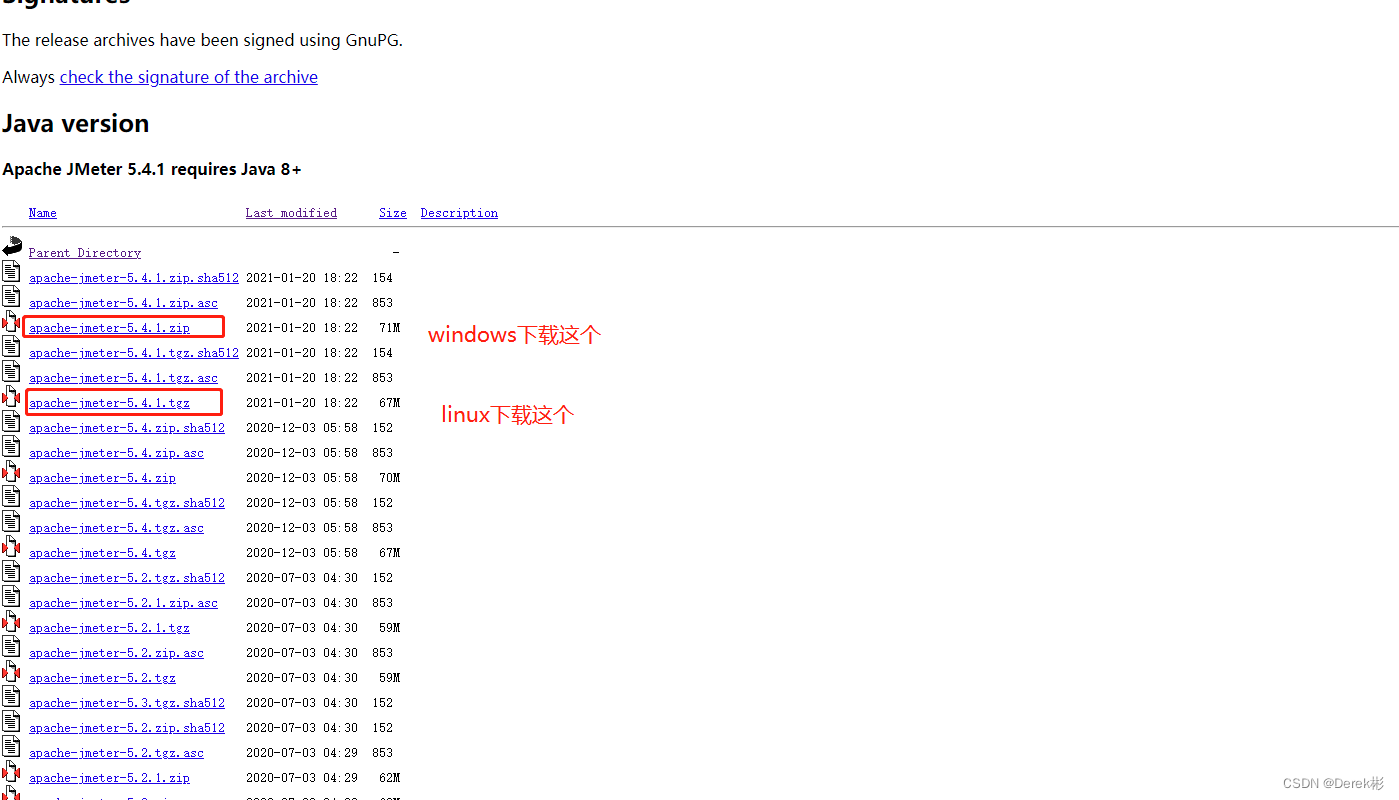Click the archive icon beside apache-jmeter-5.2.1.zip
Viewport: 1399px width, 800px height.
coord(11,770)
